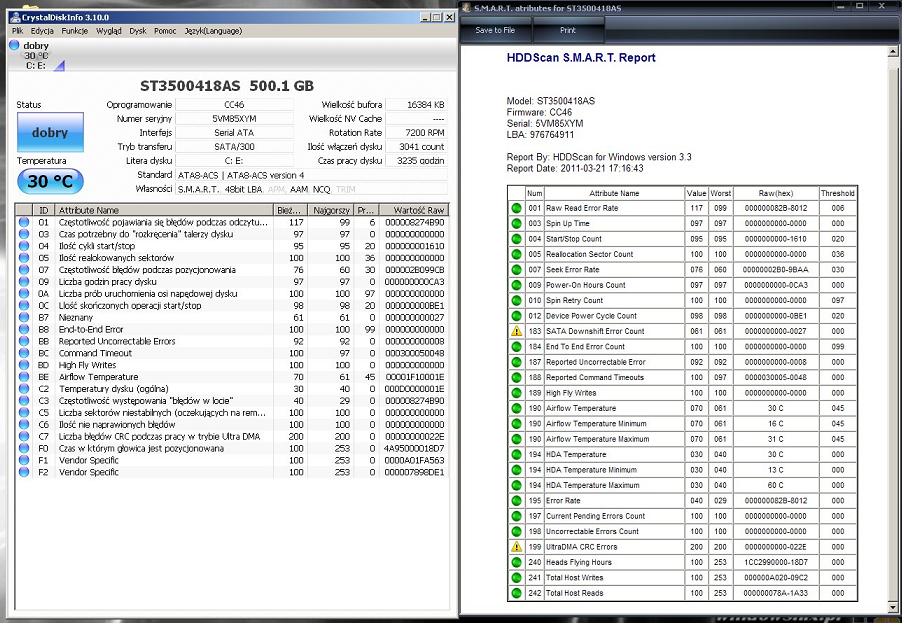This screenshot has height=630, width=904.
Task: Click blue status icon for Nieznany row B7
Action: coord(24,317)
